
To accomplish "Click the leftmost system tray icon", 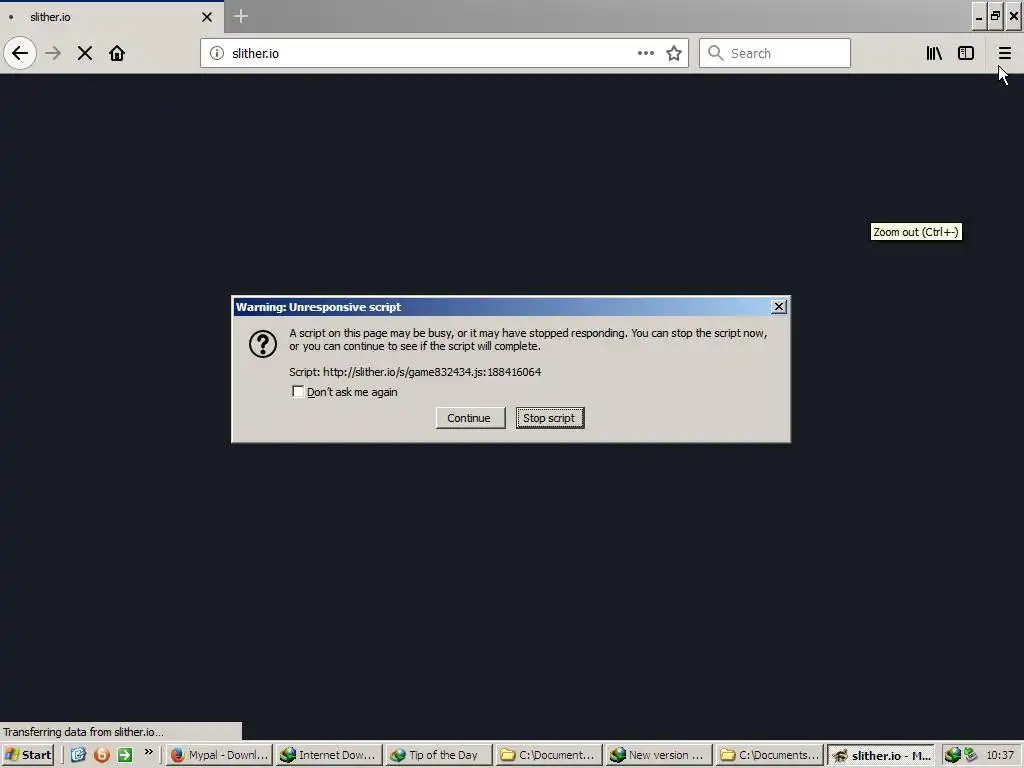I will tap(952, 755).
